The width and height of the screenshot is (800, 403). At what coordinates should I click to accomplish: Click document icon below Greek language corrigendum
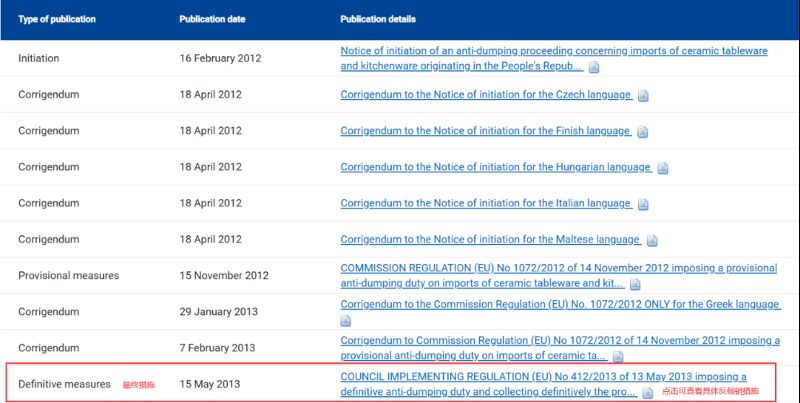346,321
